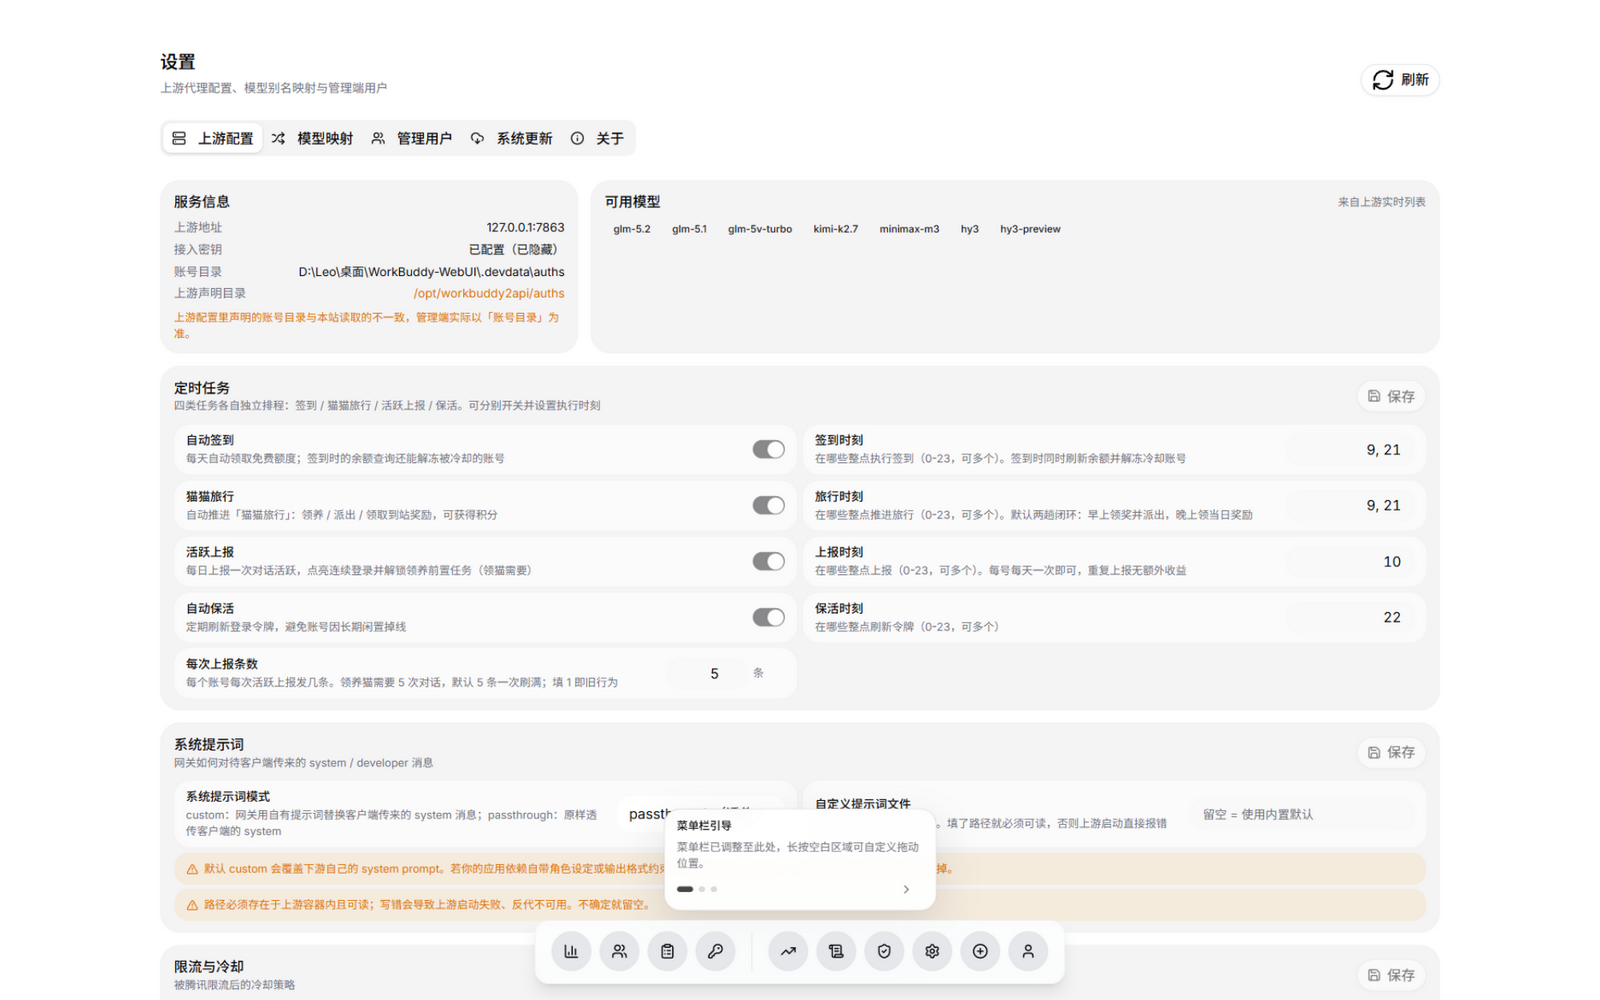Disable the 猫猫旅行 switch
The width and height of the screenshot is (1600, 1000).
pyautogui.click(x=768, y=506)
